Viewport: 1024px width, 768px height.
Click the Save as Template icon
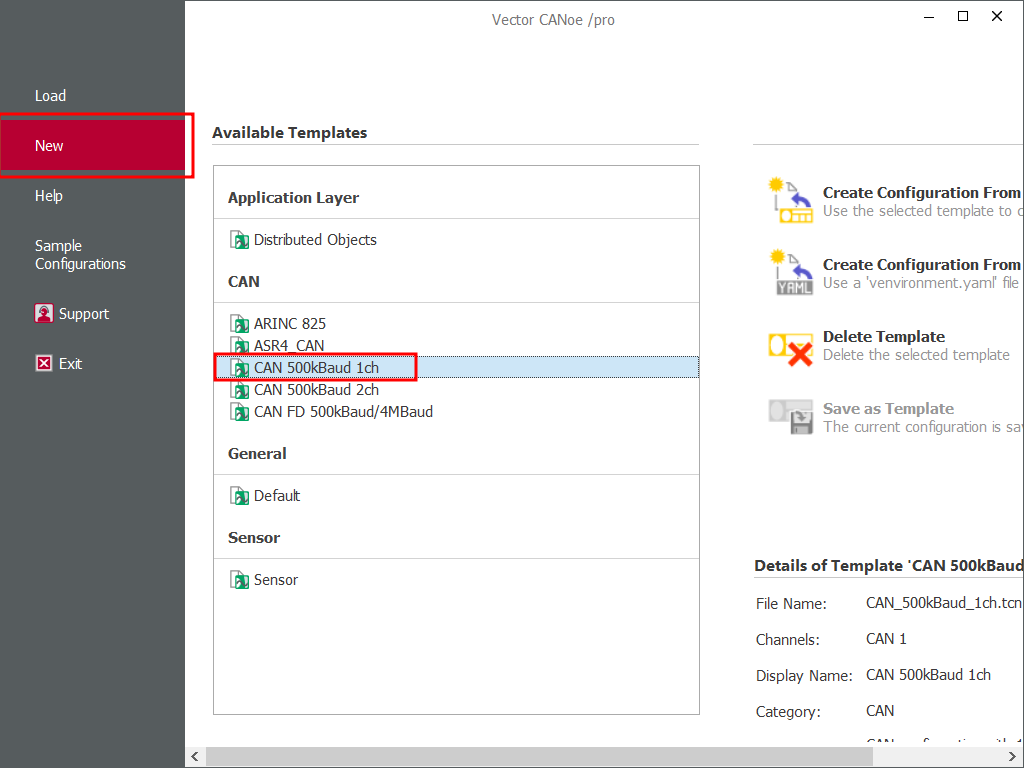point(791,417)
